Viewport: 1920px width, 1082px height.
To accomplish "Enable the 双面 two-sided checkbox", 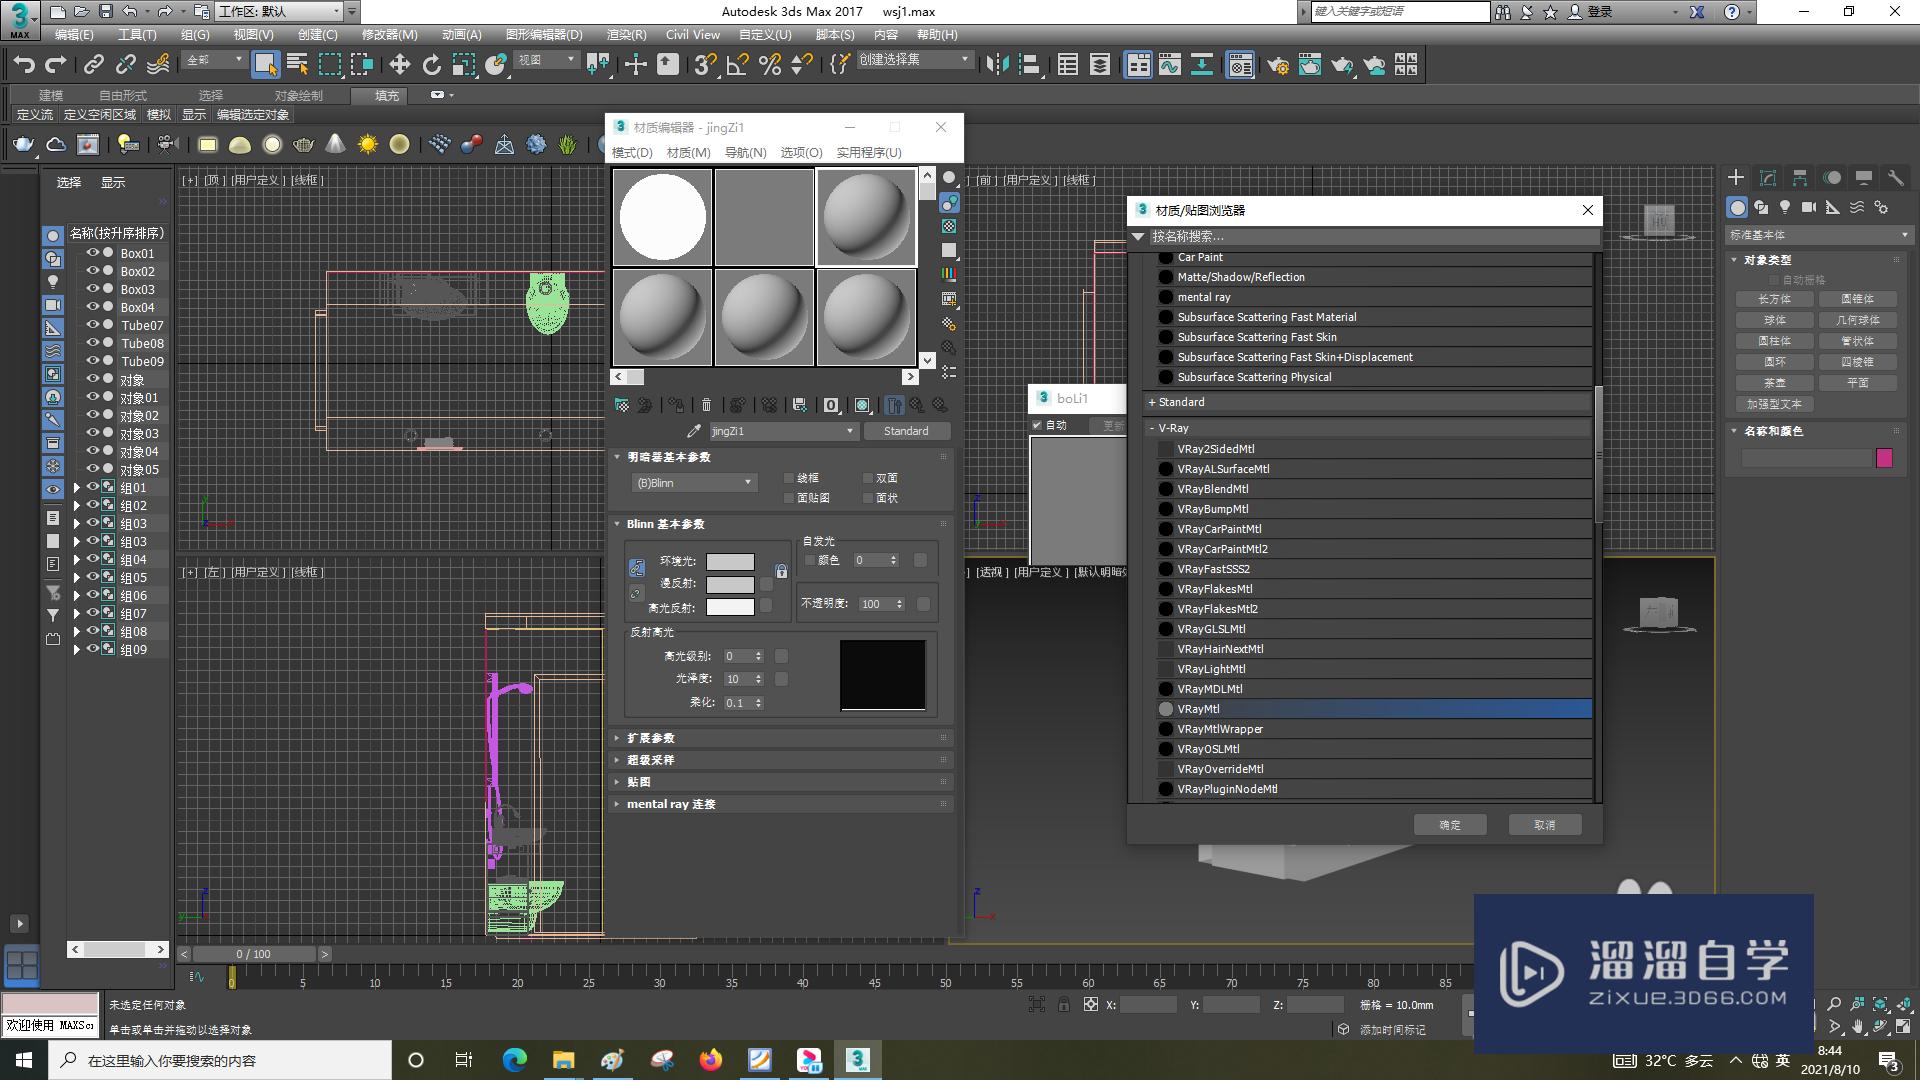I will click(x=868, y=478).
